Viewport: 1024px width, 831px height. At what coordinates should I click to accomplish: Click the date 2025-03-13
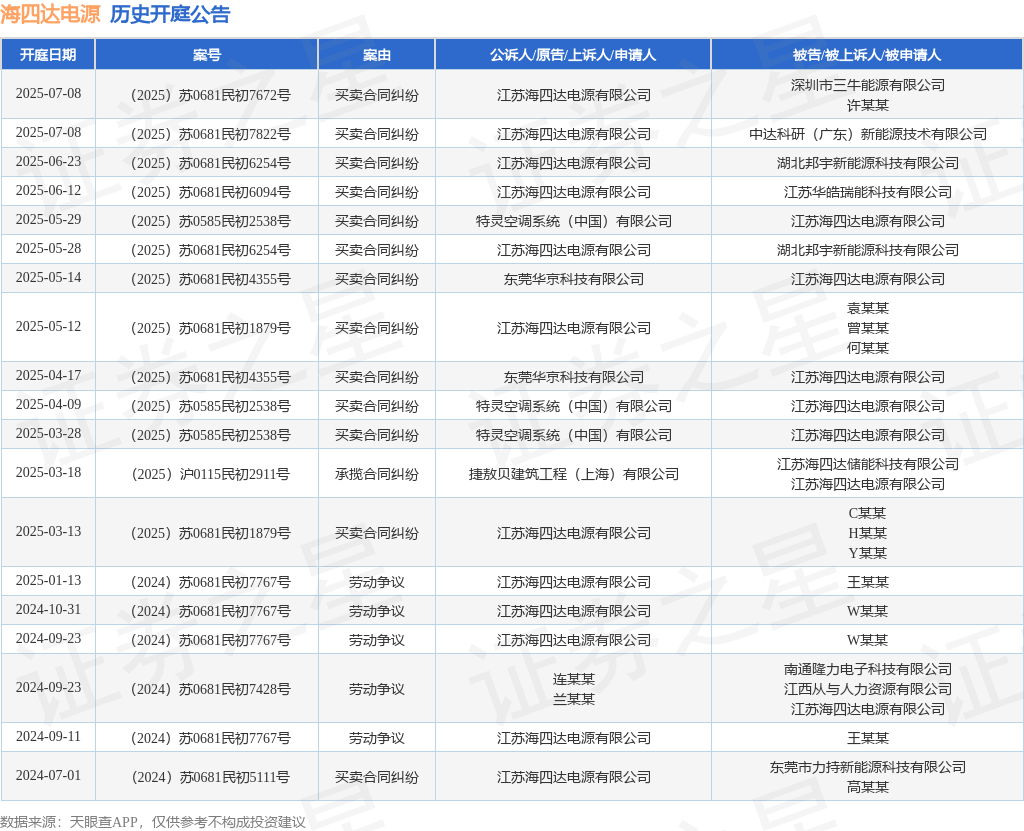coord(48,532)
